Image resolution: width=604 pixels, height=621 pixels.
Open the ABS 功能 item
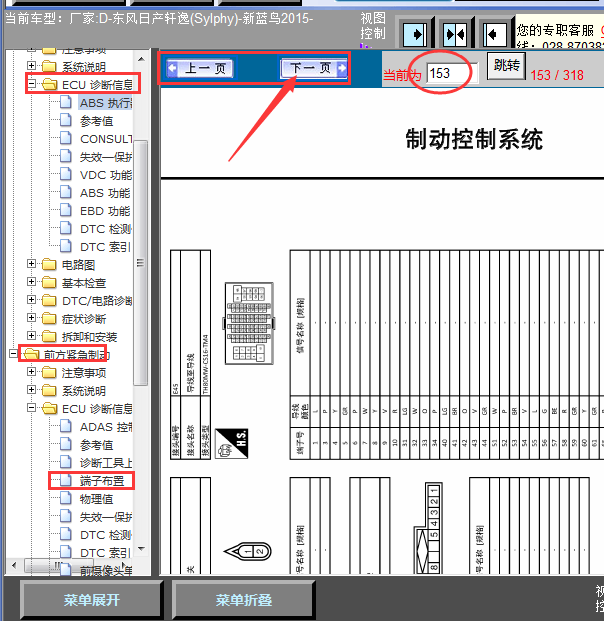[x=105, y=193]
